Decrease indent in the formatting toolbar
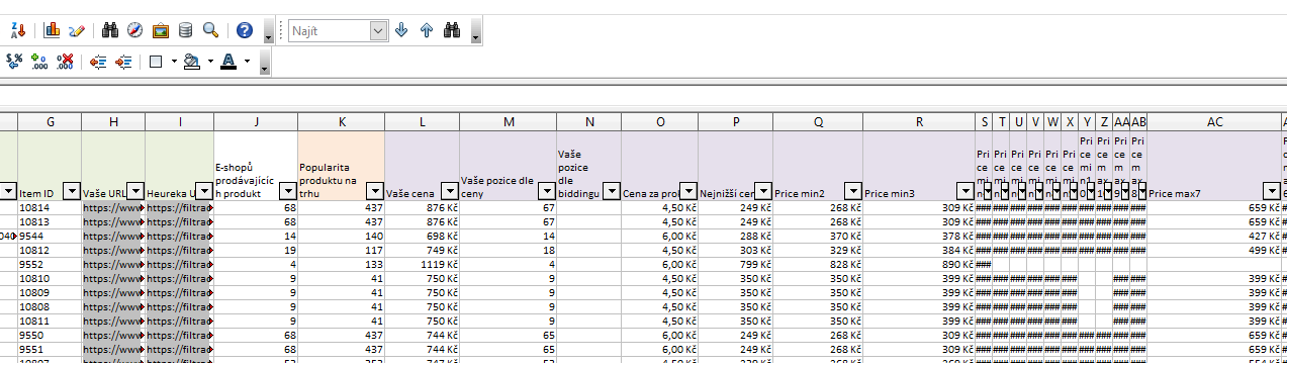 click(98, 61)
